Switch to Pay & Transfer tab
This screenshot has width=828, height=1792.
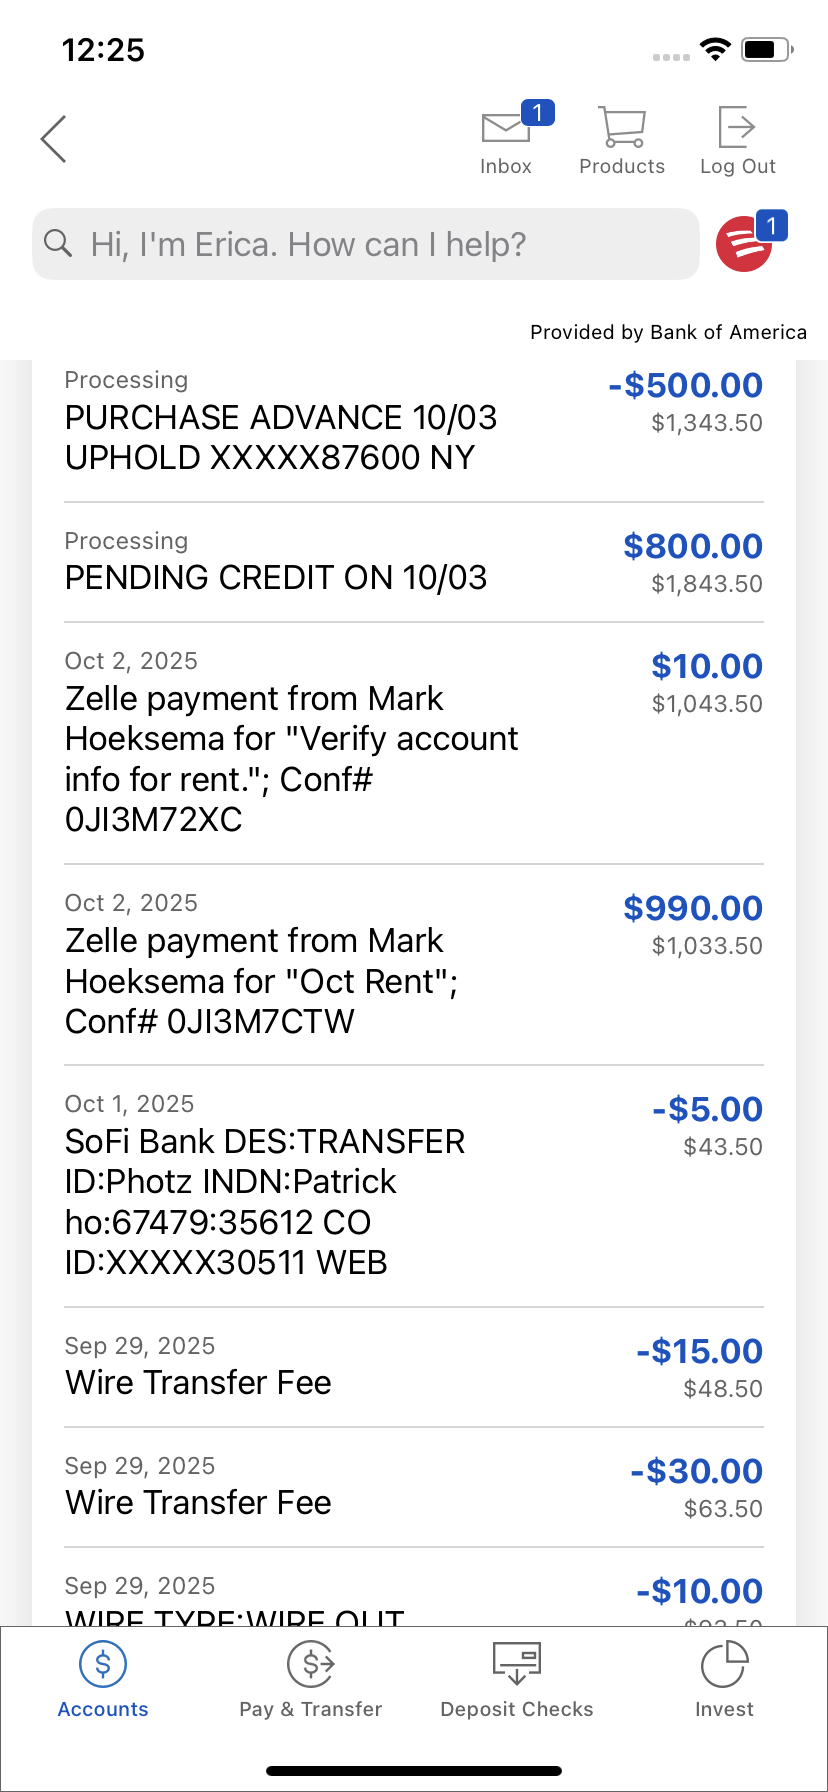tap(311, 1680)
